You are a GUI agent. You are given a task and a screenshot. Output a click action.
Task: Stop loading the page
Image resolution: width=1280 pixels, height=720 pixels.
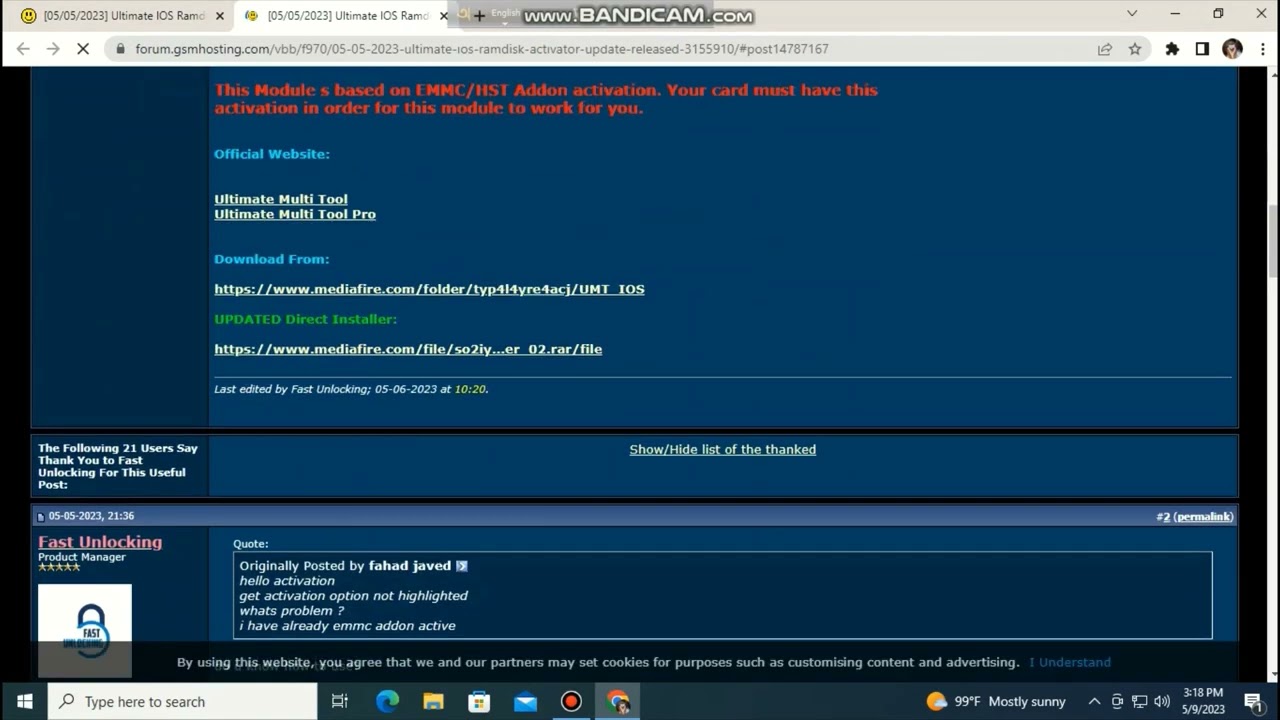click(x=83, y=49)
